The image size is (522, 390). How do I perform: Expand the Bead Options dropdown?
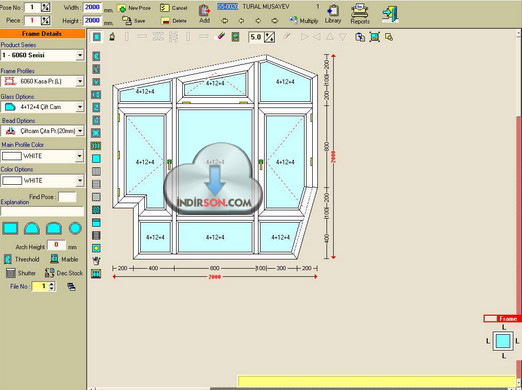pyautogui.click(x=80, y=131)
